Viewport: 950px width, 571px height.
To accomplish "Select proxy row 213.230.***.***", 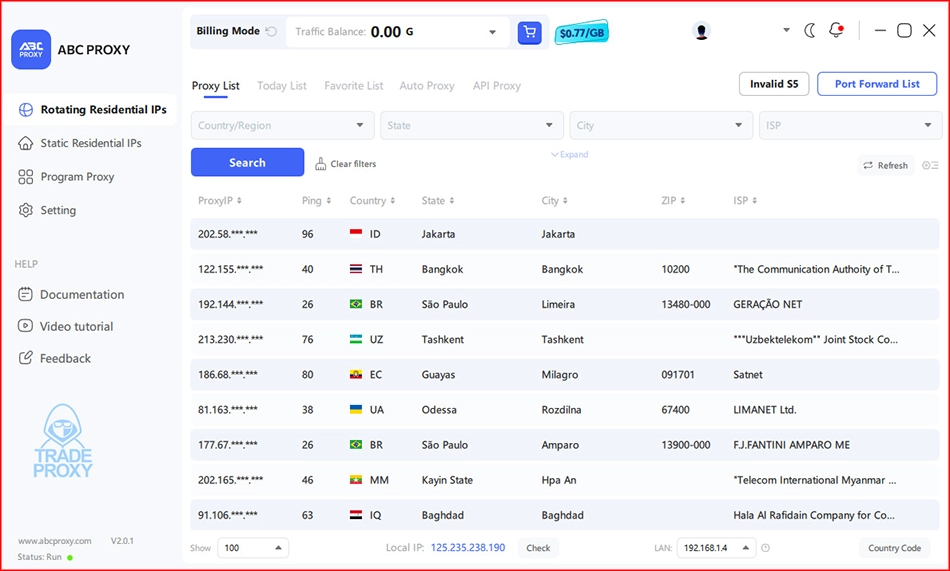I will 565,339.
